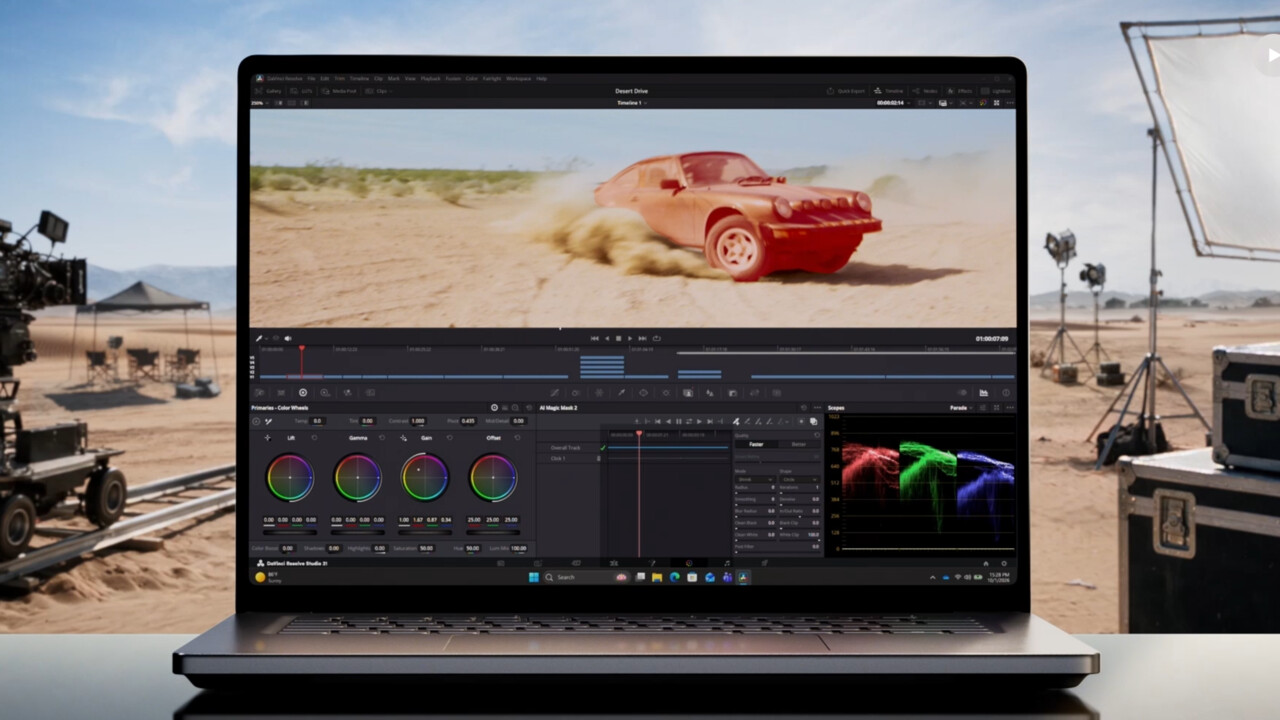Toggle the Nodes panel
1280x720 pixels.
pyautogui.click(x=927, y=91)
